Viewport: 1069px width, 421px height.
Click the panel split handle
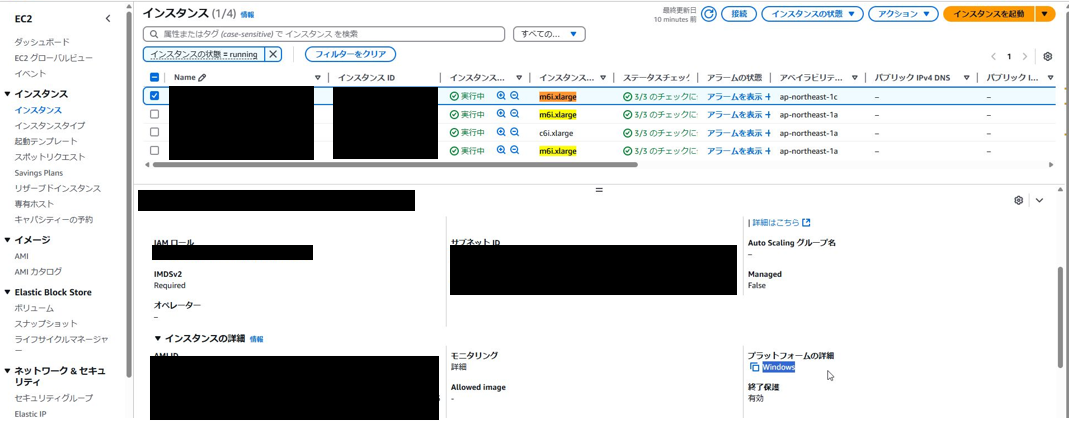point(599,189)
